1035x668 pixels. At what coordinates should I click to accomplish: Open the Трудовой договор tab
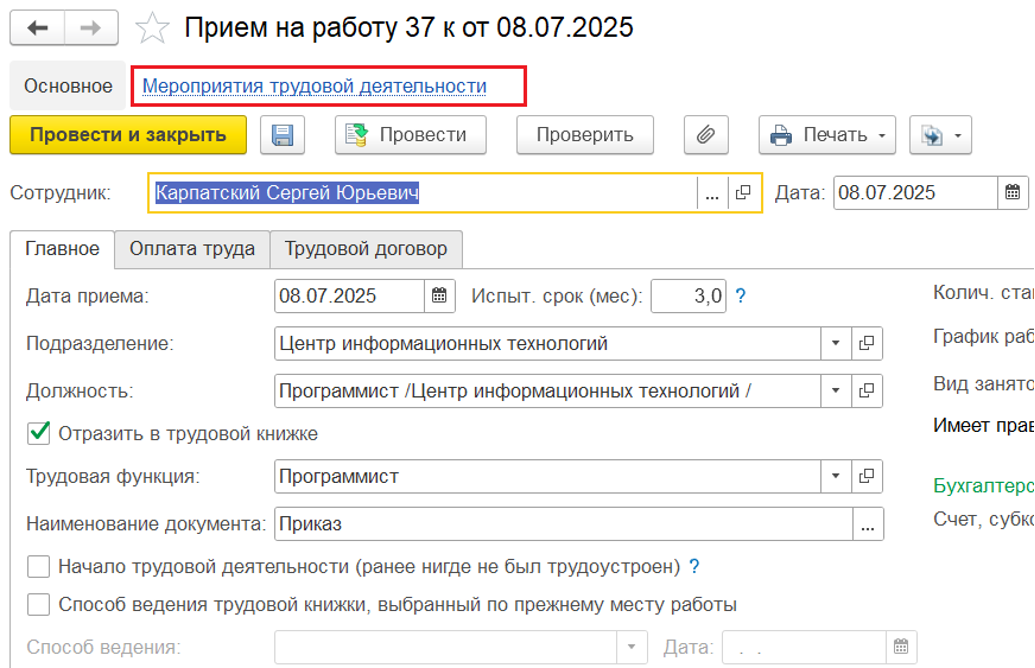(x=366, y=249)
